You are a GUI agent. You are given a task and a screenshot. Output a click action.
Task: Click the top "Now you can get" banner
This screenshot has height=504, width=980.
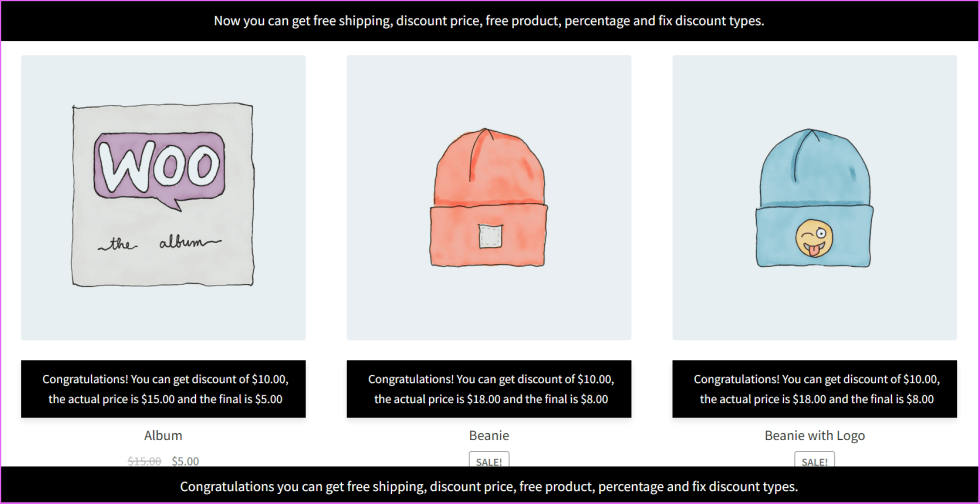coord(489,20)
